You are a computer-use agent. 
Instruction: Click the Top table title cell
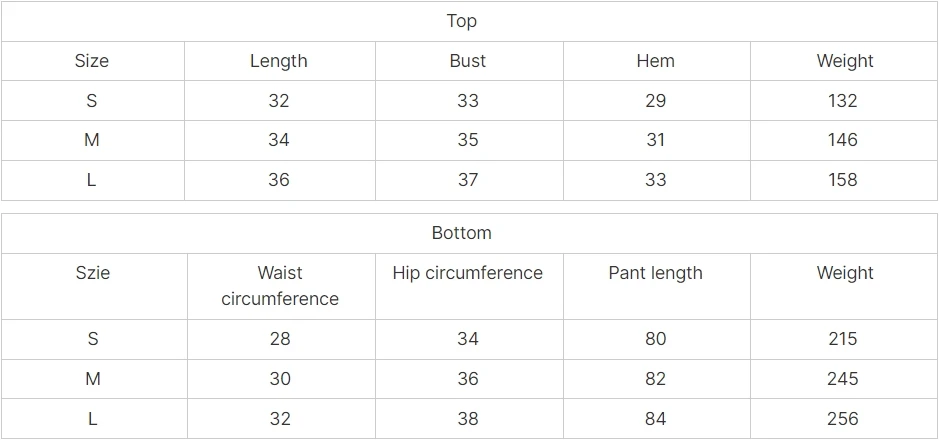click(x=470, y=22)
